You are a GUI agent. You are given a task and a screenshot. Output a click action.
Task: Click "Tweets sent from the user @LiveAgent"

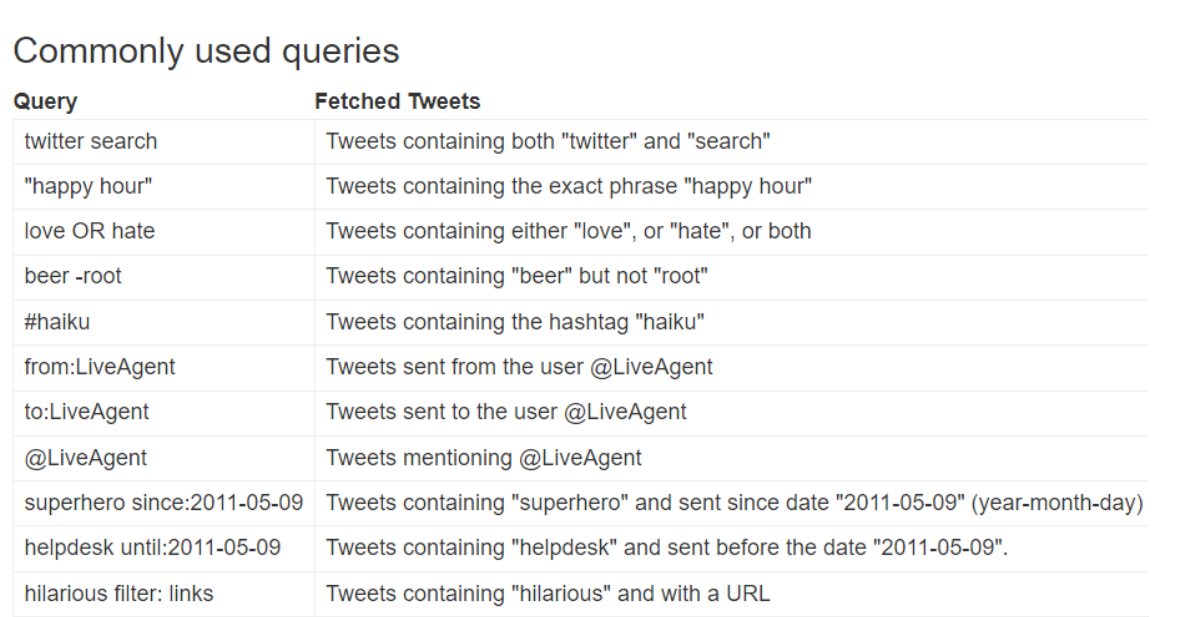519,367
